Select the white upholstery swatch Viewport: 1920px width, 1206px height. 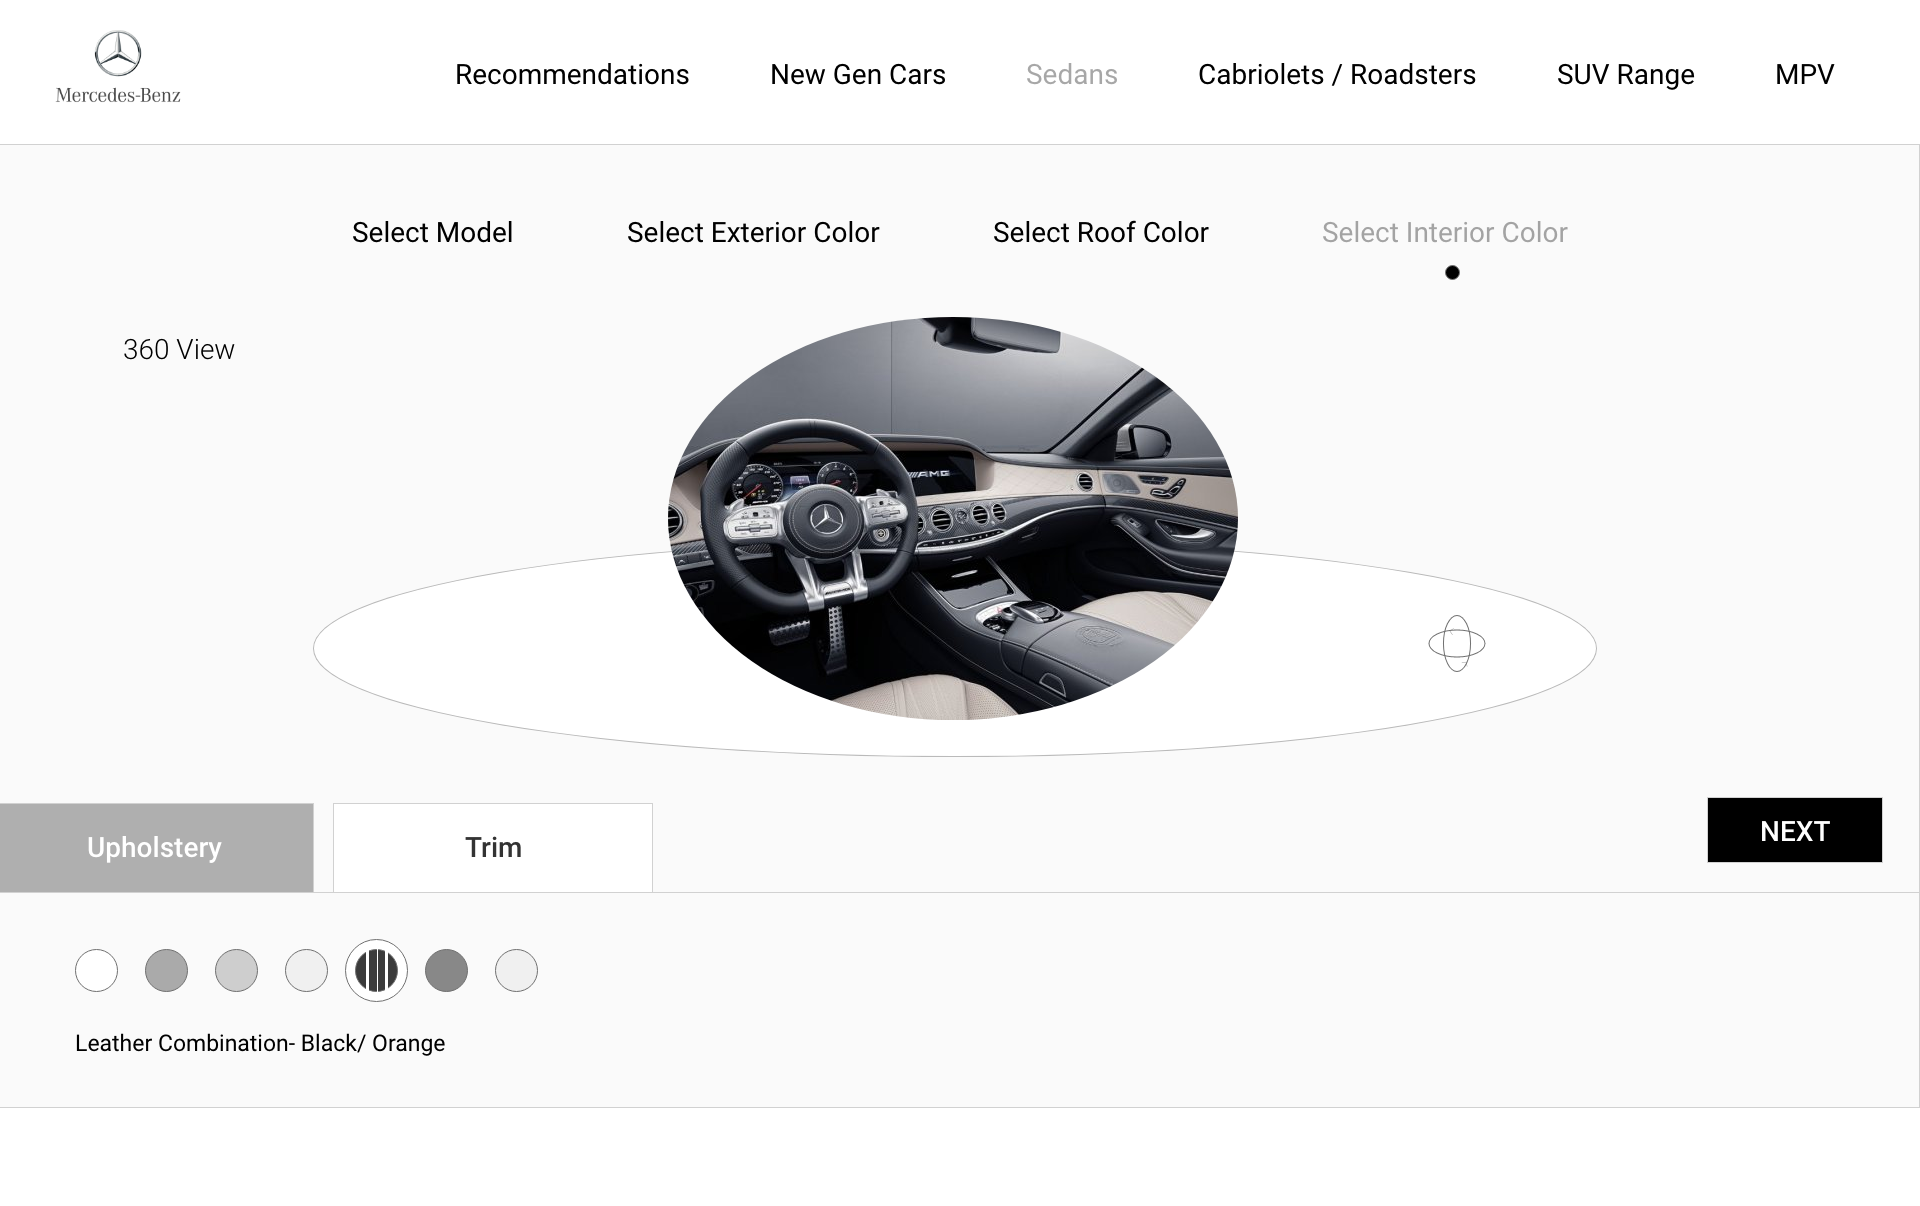point(96,970)
